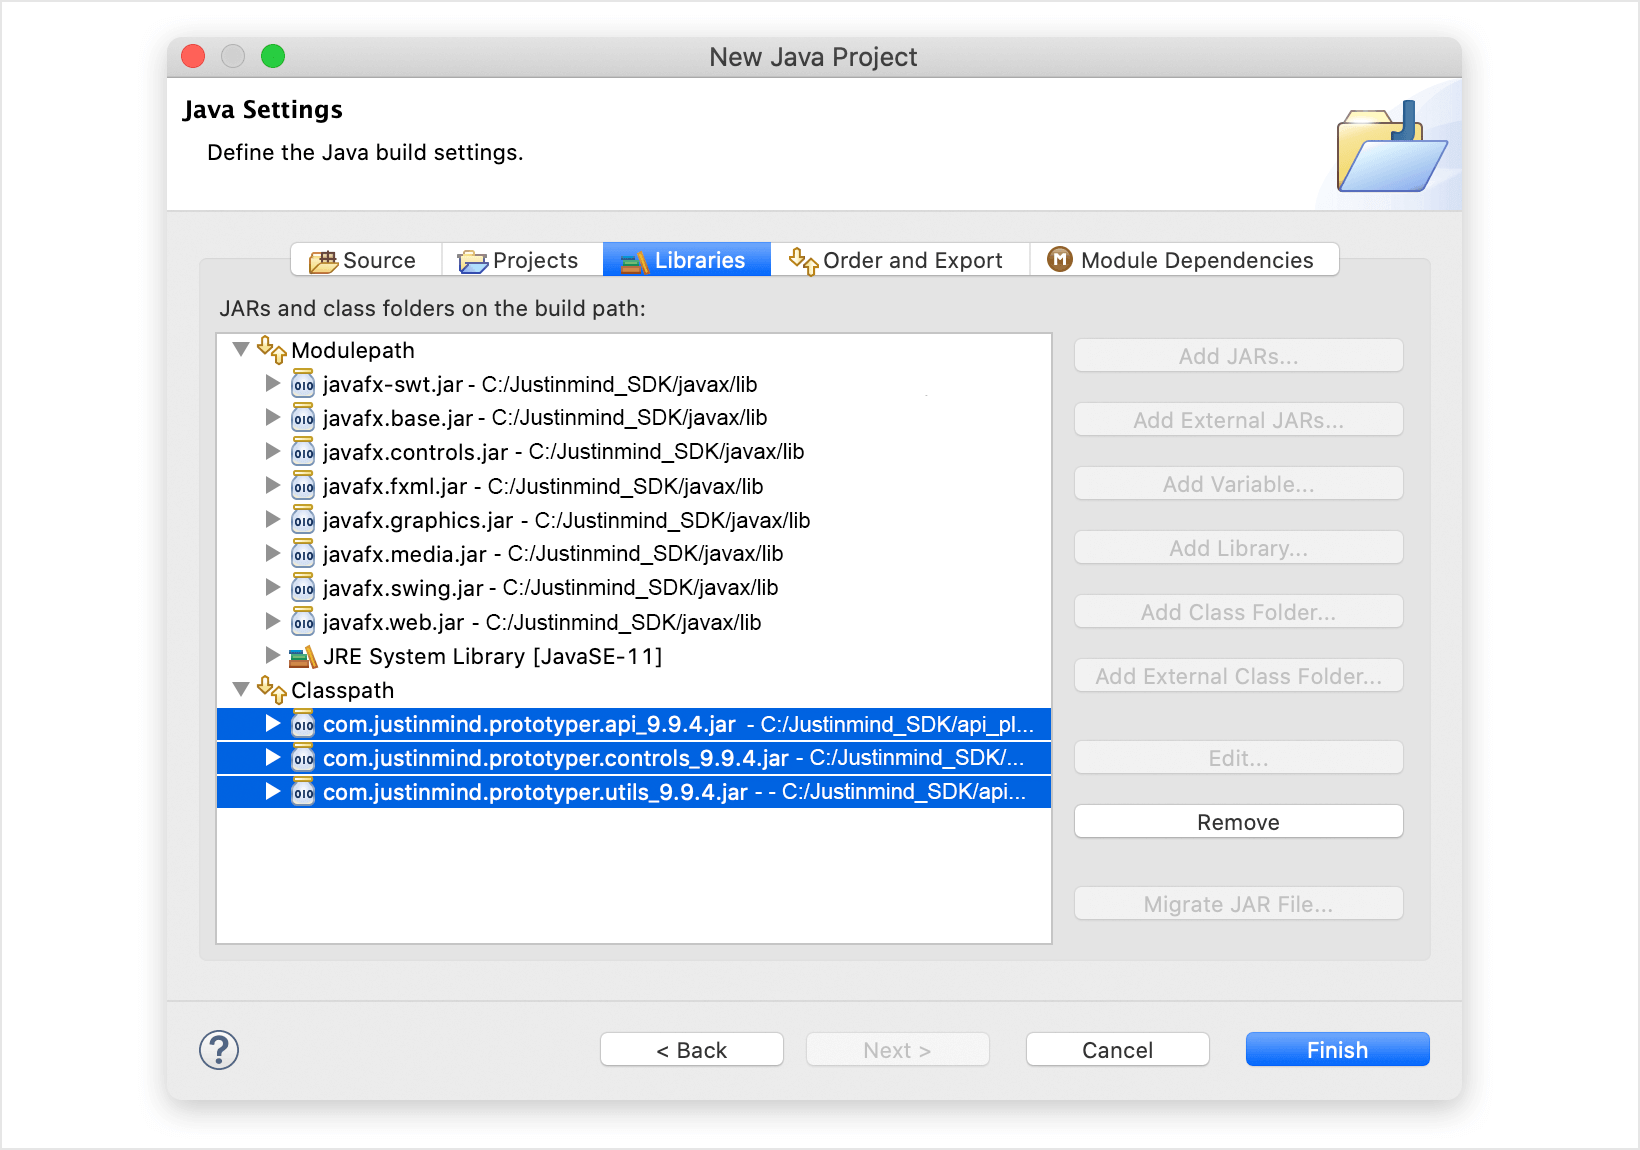Viewport: 1640px width, 1150px height.
Task: Select the Classpath label
Action: click(342, 690)
